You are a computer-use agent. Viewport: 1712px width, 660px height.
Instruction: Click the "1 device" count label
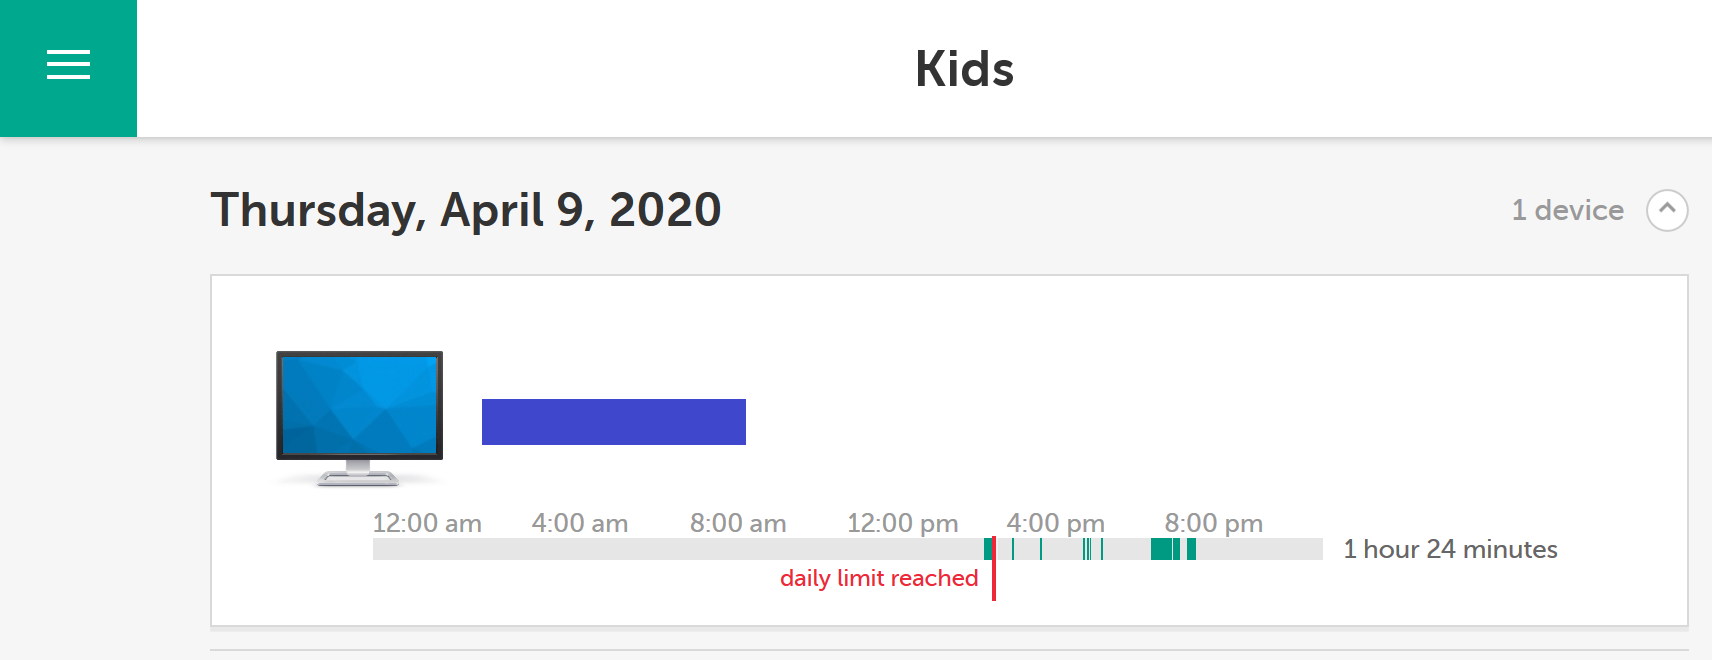click(1567, 210)
